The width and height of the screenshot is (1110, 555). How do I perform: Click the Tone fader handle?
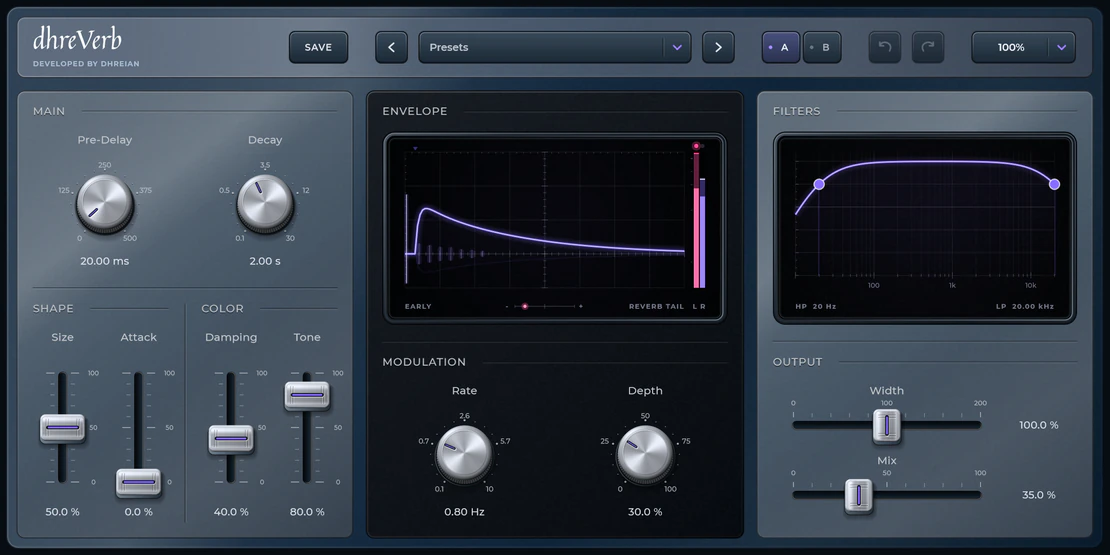(307, 396)
